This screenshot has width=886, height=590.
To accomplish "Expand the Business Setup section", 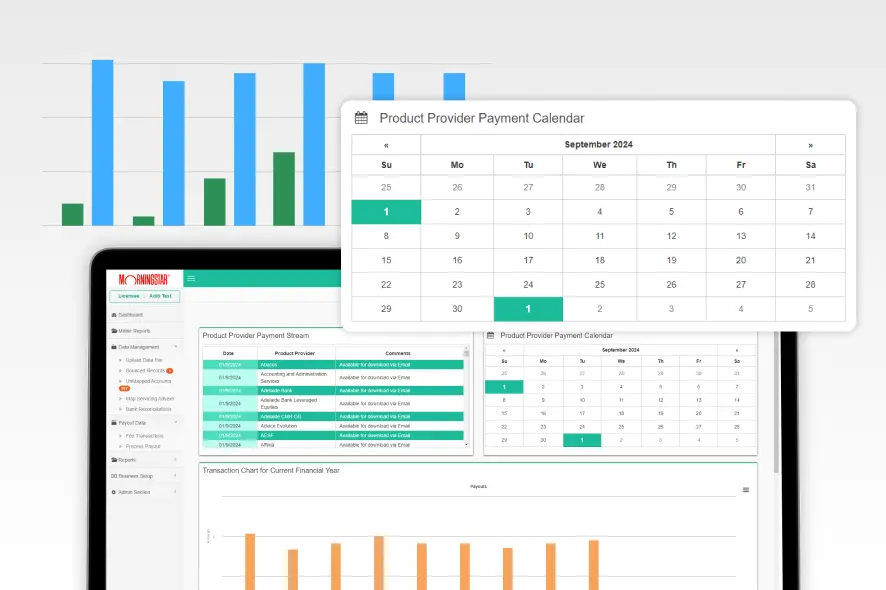I will click(145, 476).
